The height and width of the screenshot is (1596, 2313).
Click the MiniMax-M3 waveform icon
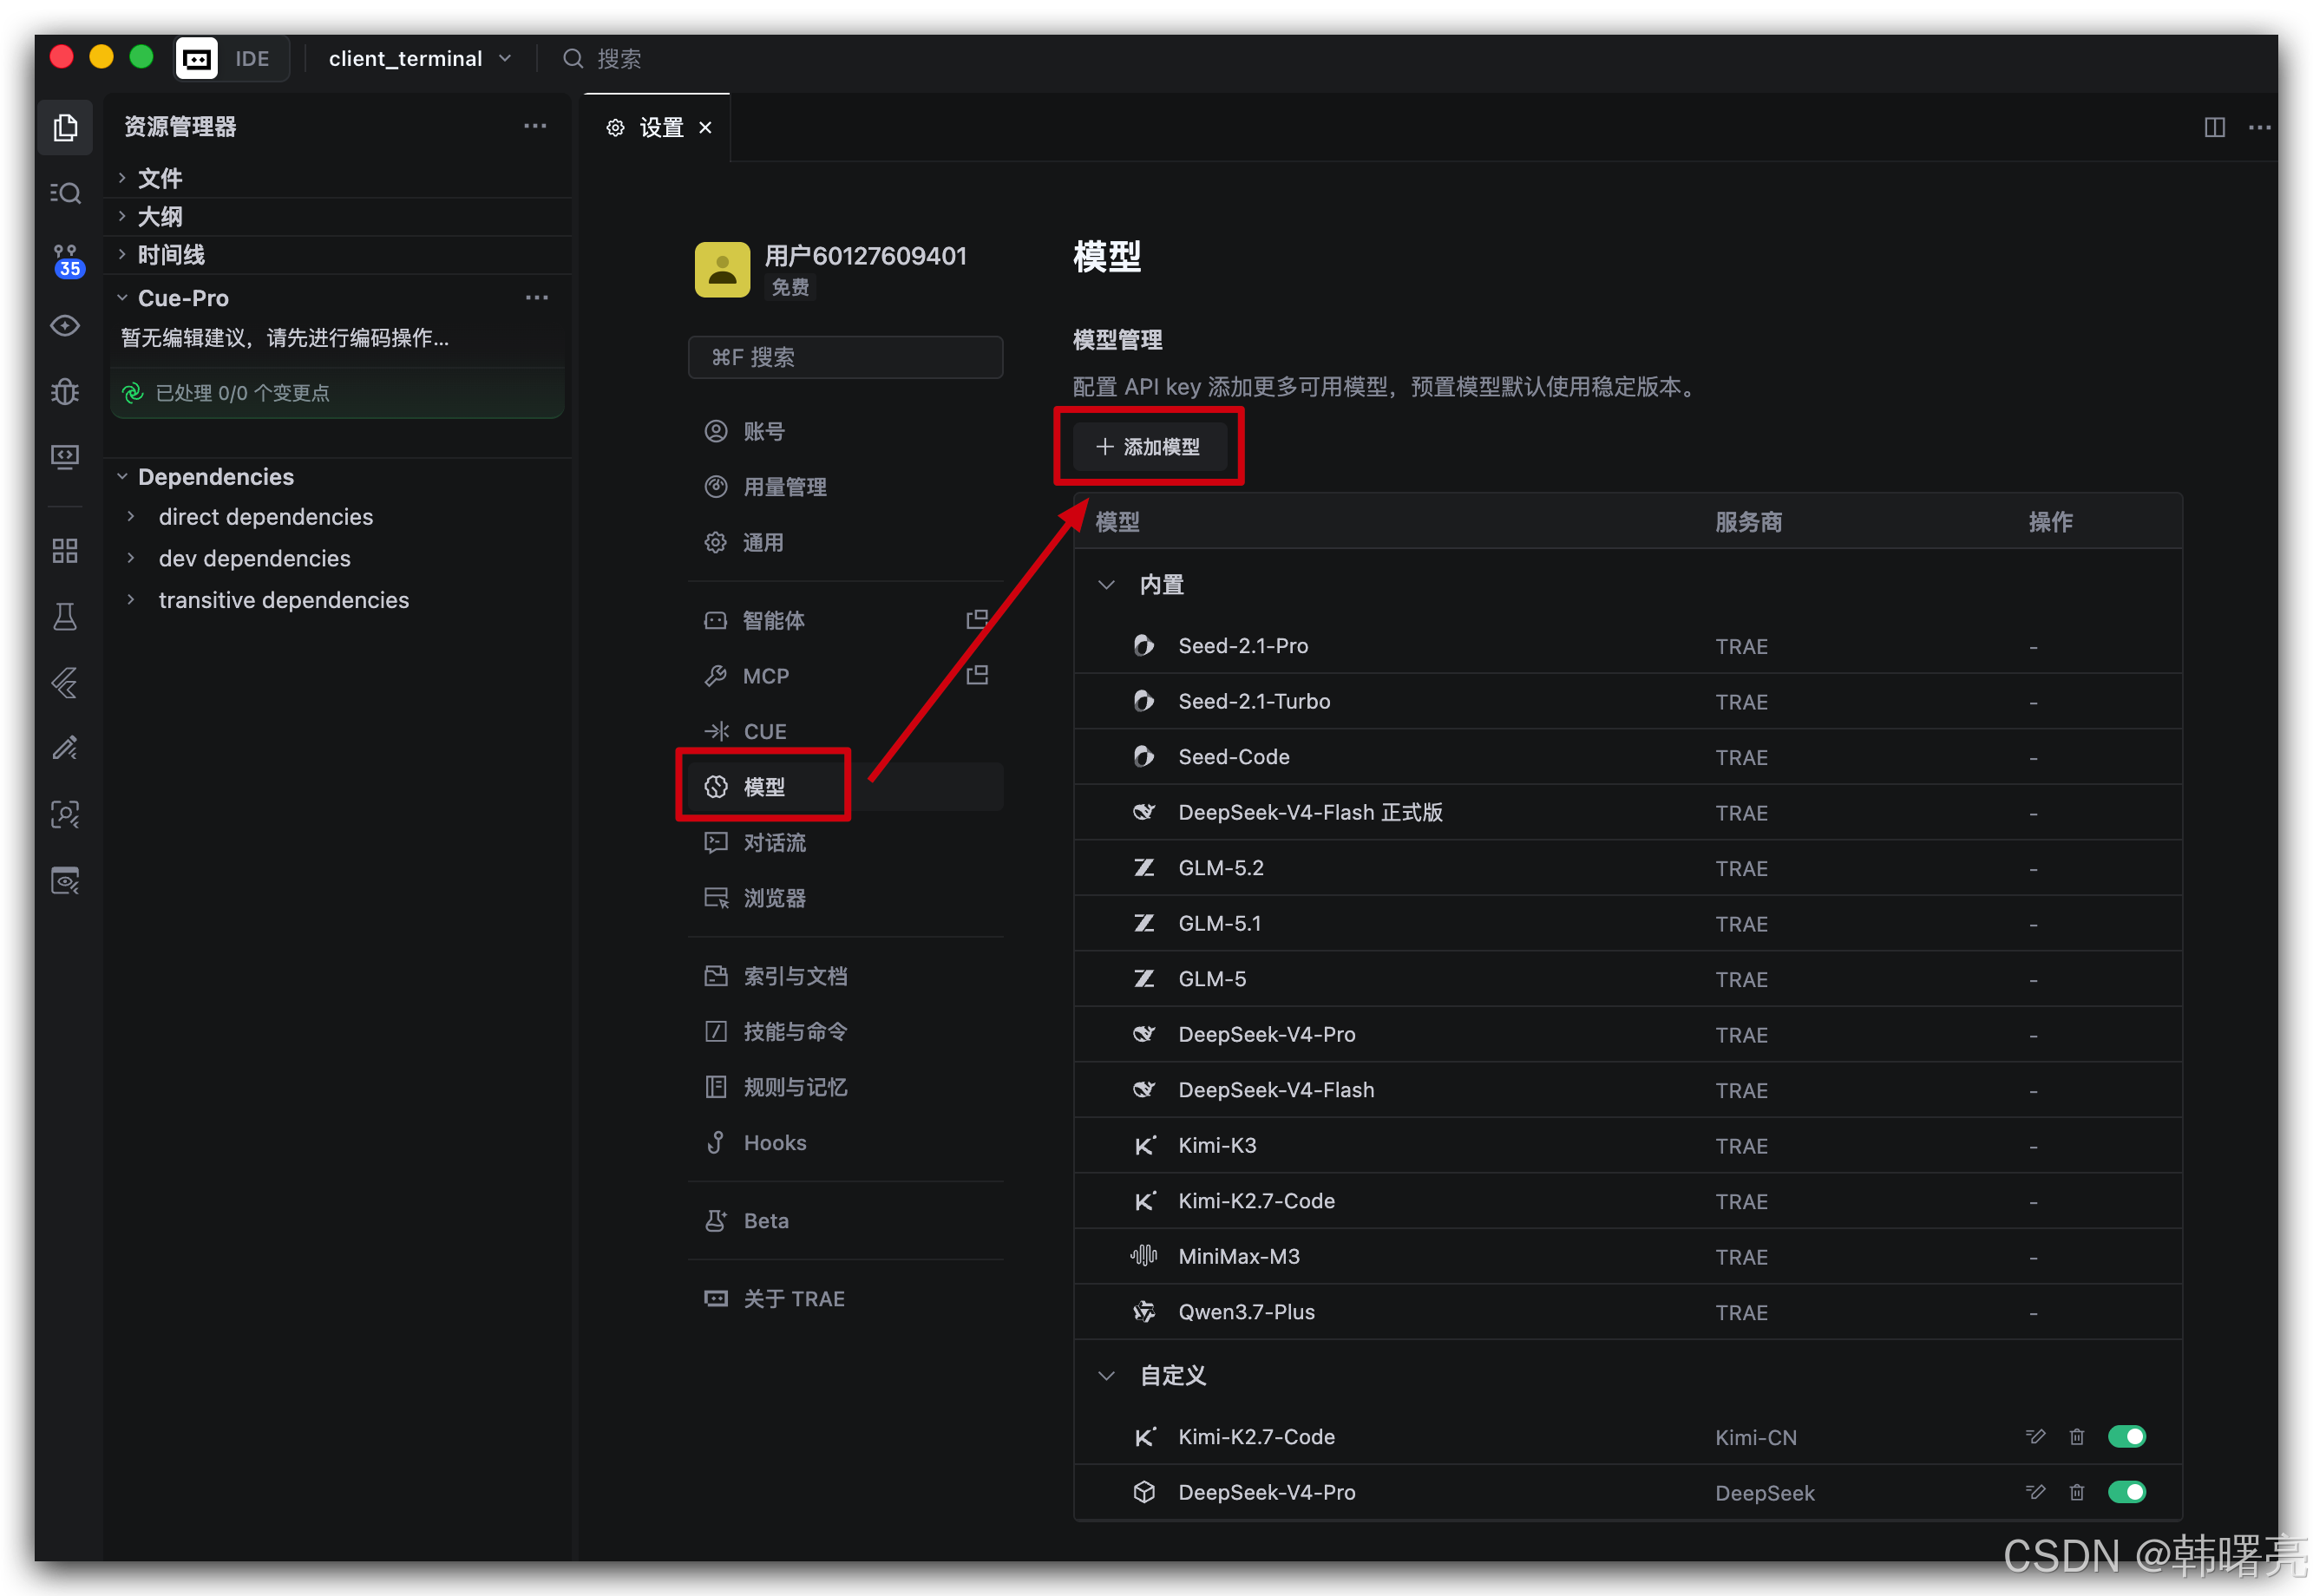pyautogui.click(x=1143, y=1255)
